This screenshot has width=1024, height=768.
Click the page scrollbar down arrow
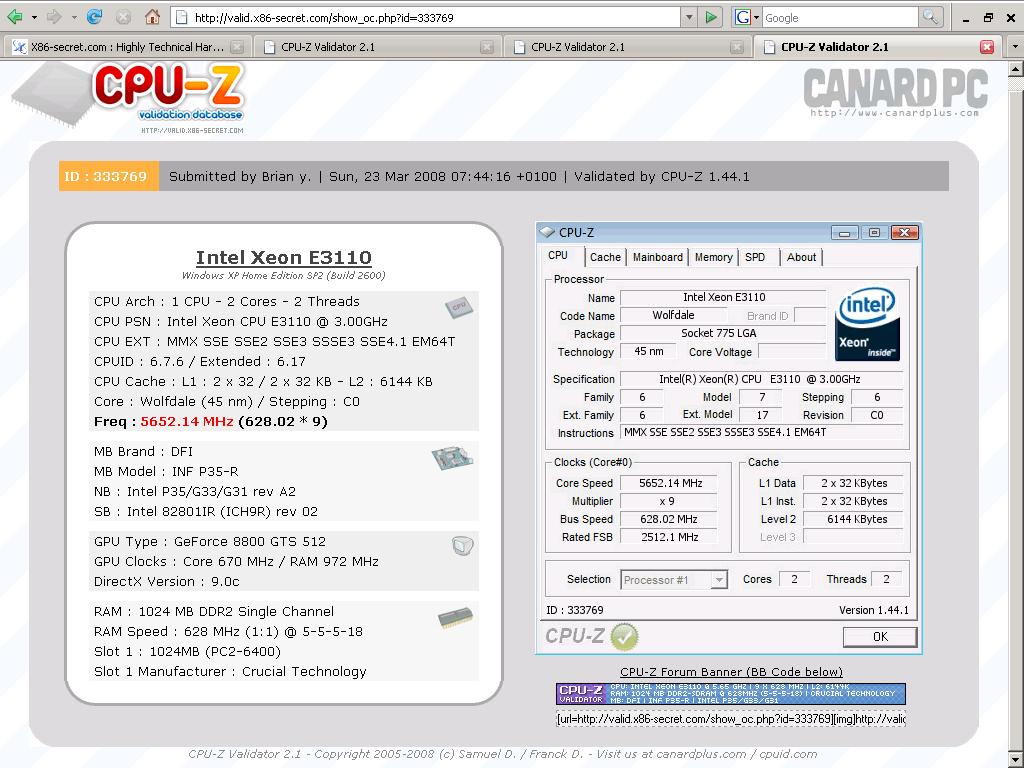pos(1016,760)
